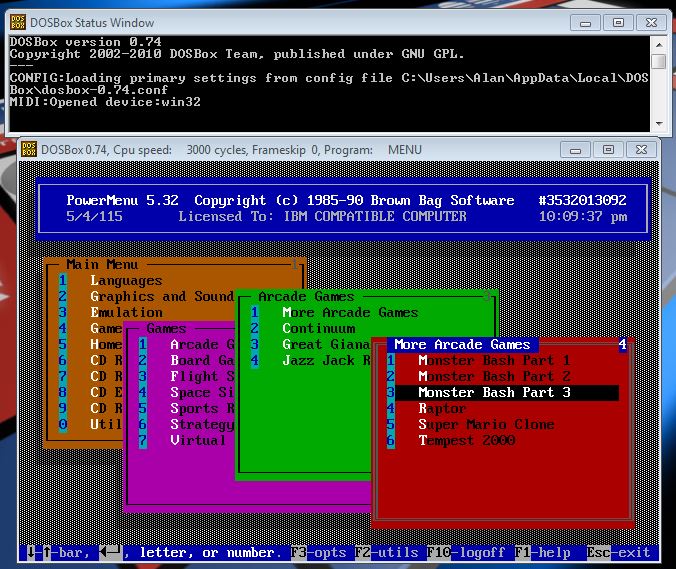The width and height of the screenshot is (676, 569).
Task: Click F2-utils in bottom key bar
Action: point(386,553)
